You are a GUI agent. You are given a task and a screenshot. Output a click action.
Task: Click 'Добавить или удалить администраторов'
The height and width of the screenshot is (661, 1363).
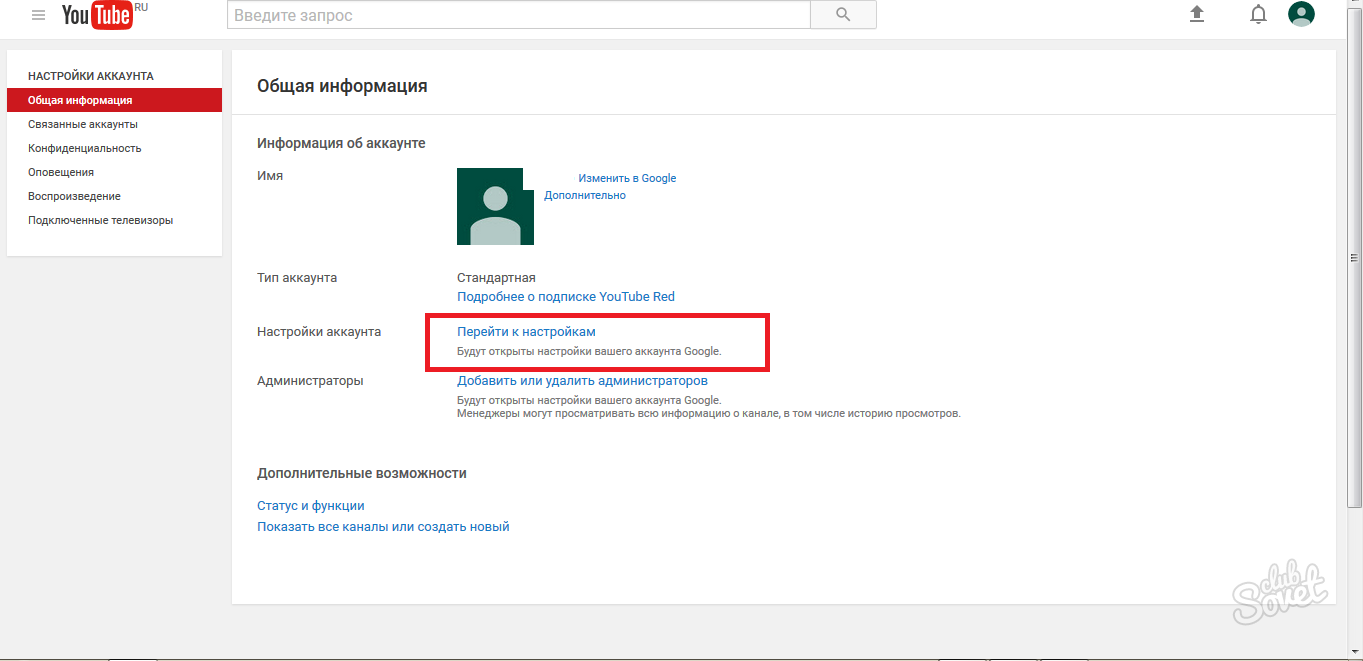[582, 380]
